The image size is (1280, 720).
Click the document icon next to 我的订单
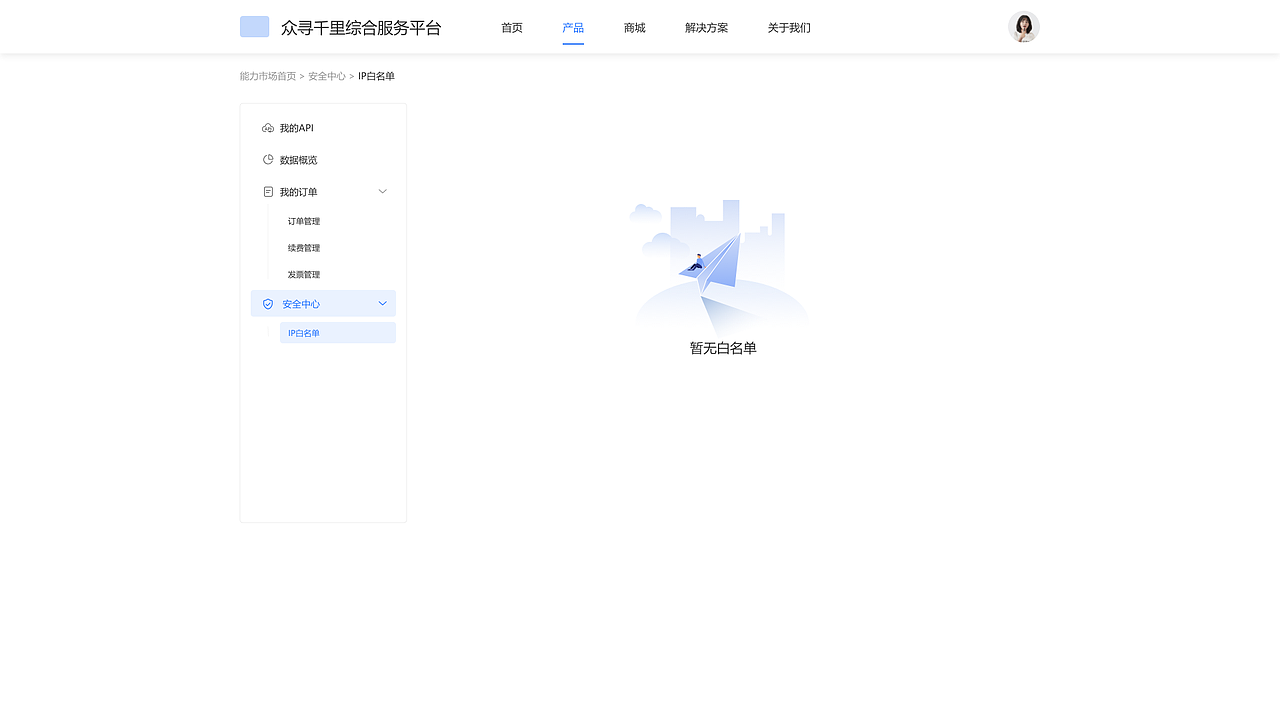(x=267, y=191)
